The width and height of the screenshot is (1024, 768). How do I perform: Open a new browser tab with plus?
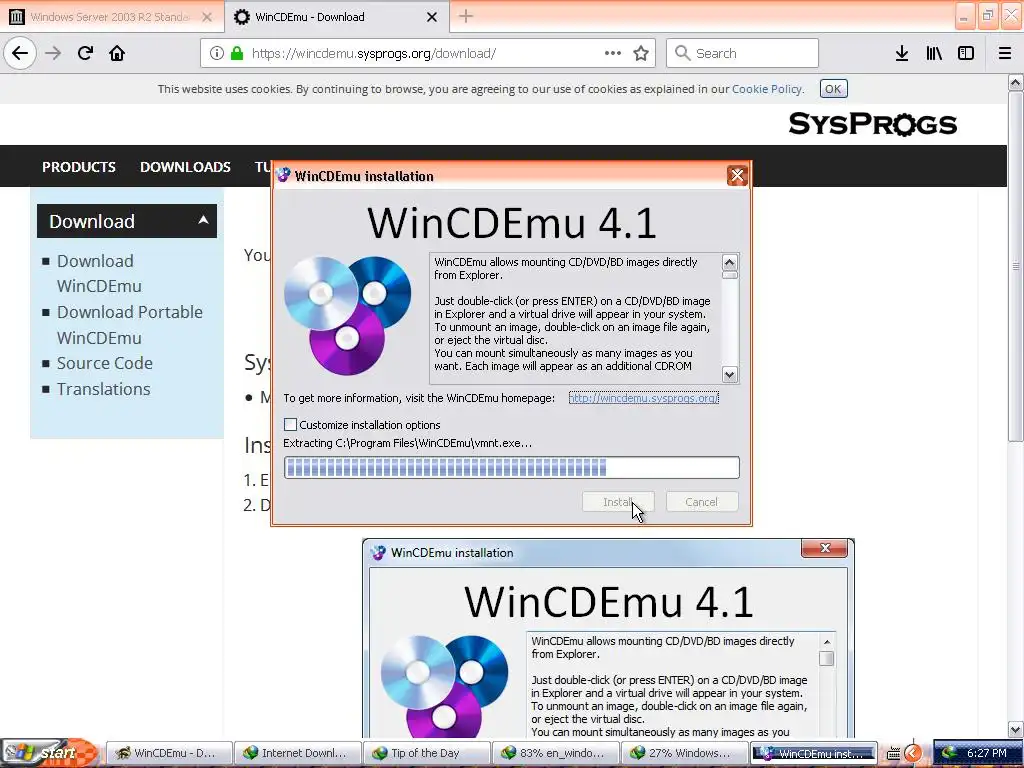tap(466, 16)
